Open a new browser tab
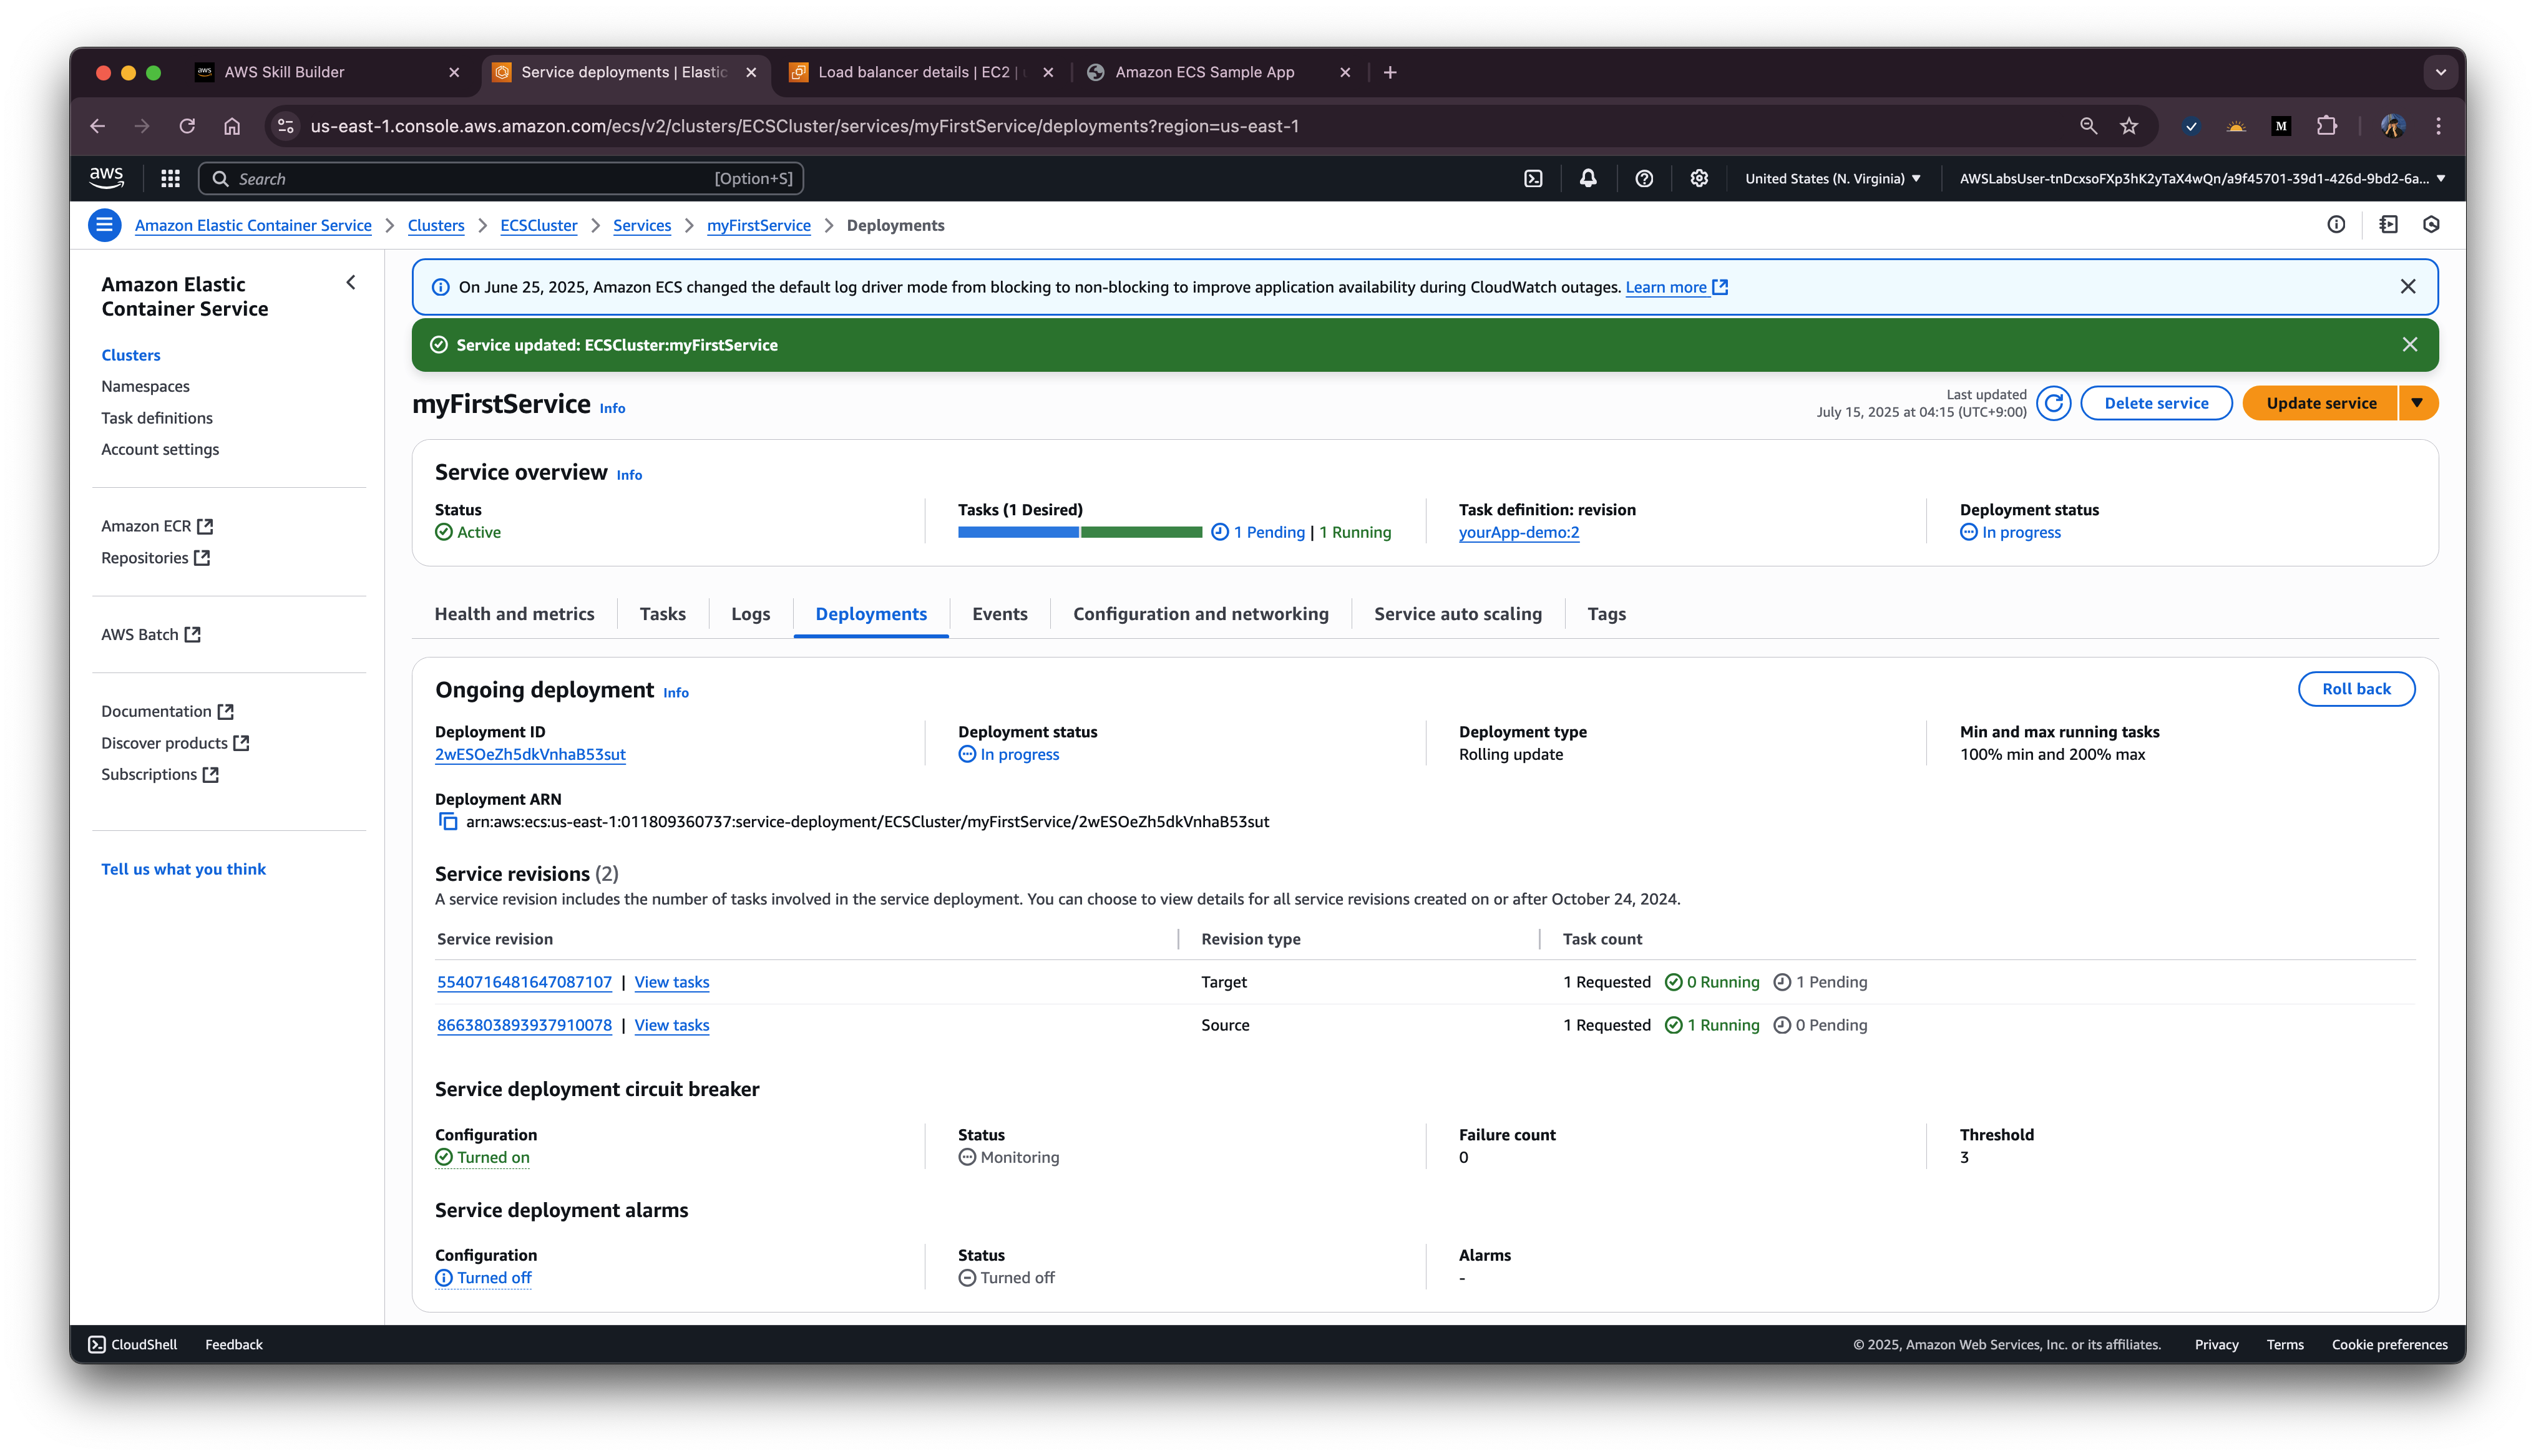The height and width of the screenshot is (1456, 2536). coord(1390,72)
